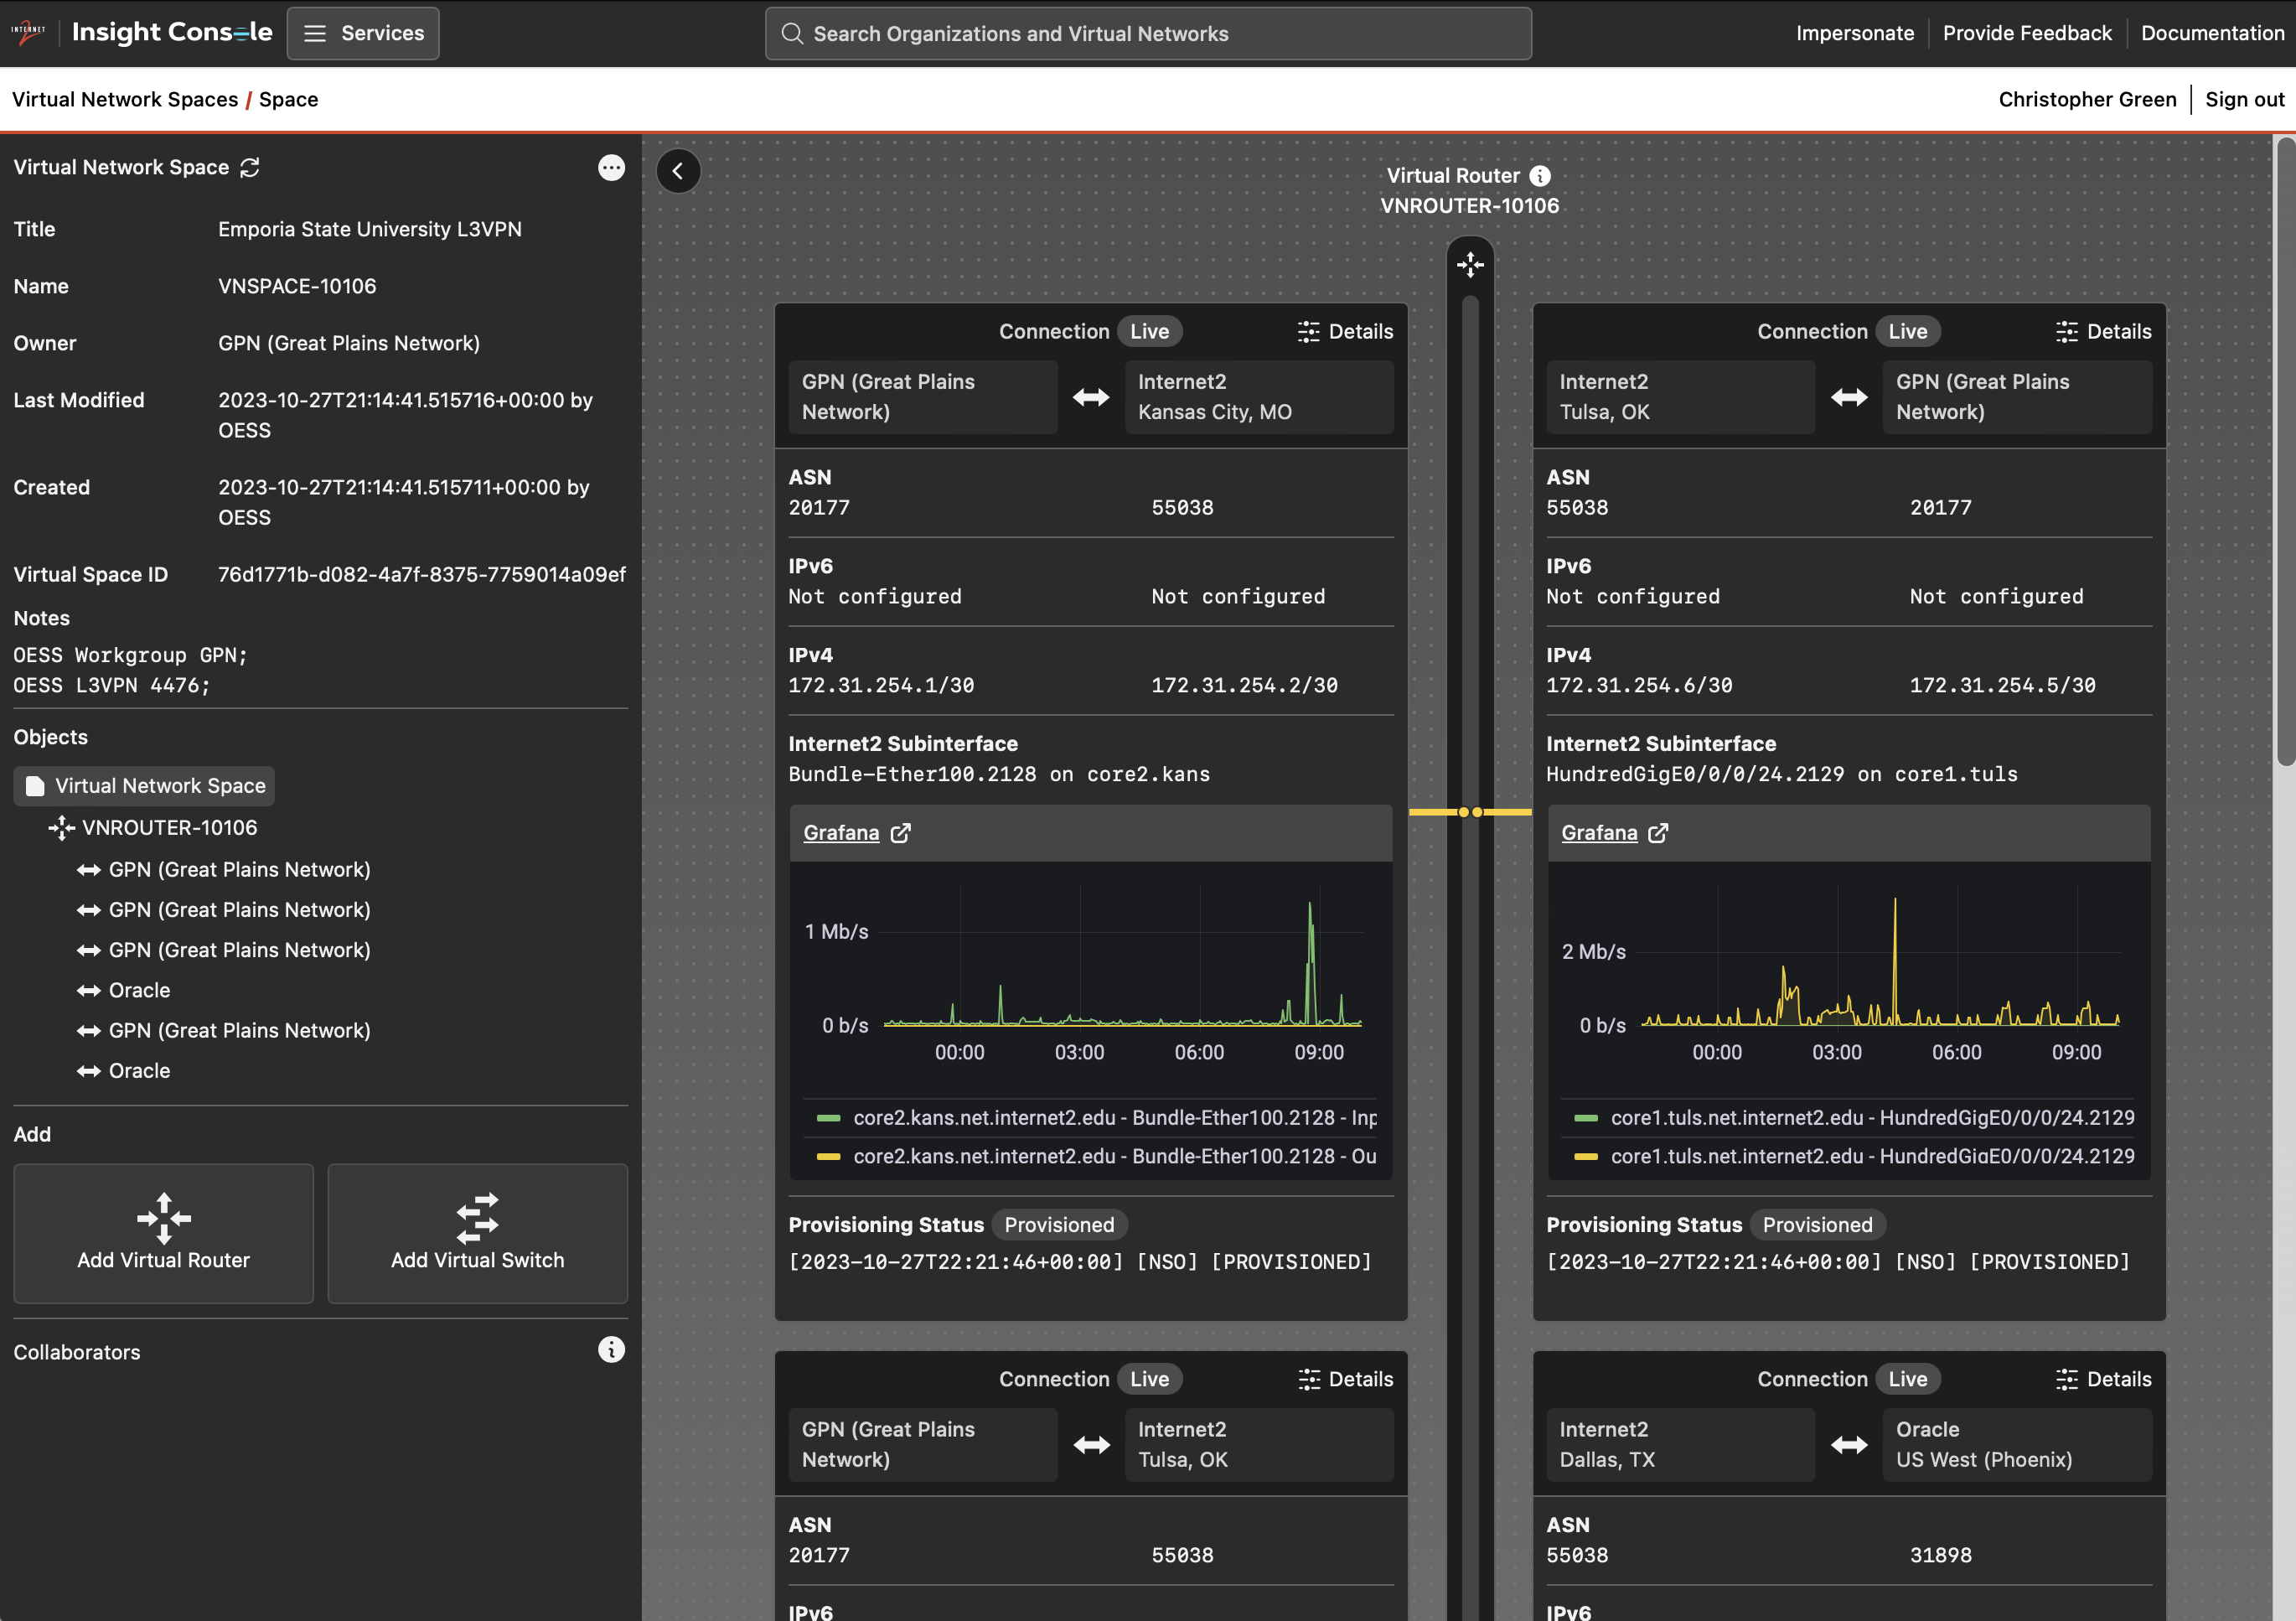The width and height of the screenshot is (2296, 1621).
Task: Open Details for Internet2 Tulsa to GPN connection
Action: [x=2103, y=331]
